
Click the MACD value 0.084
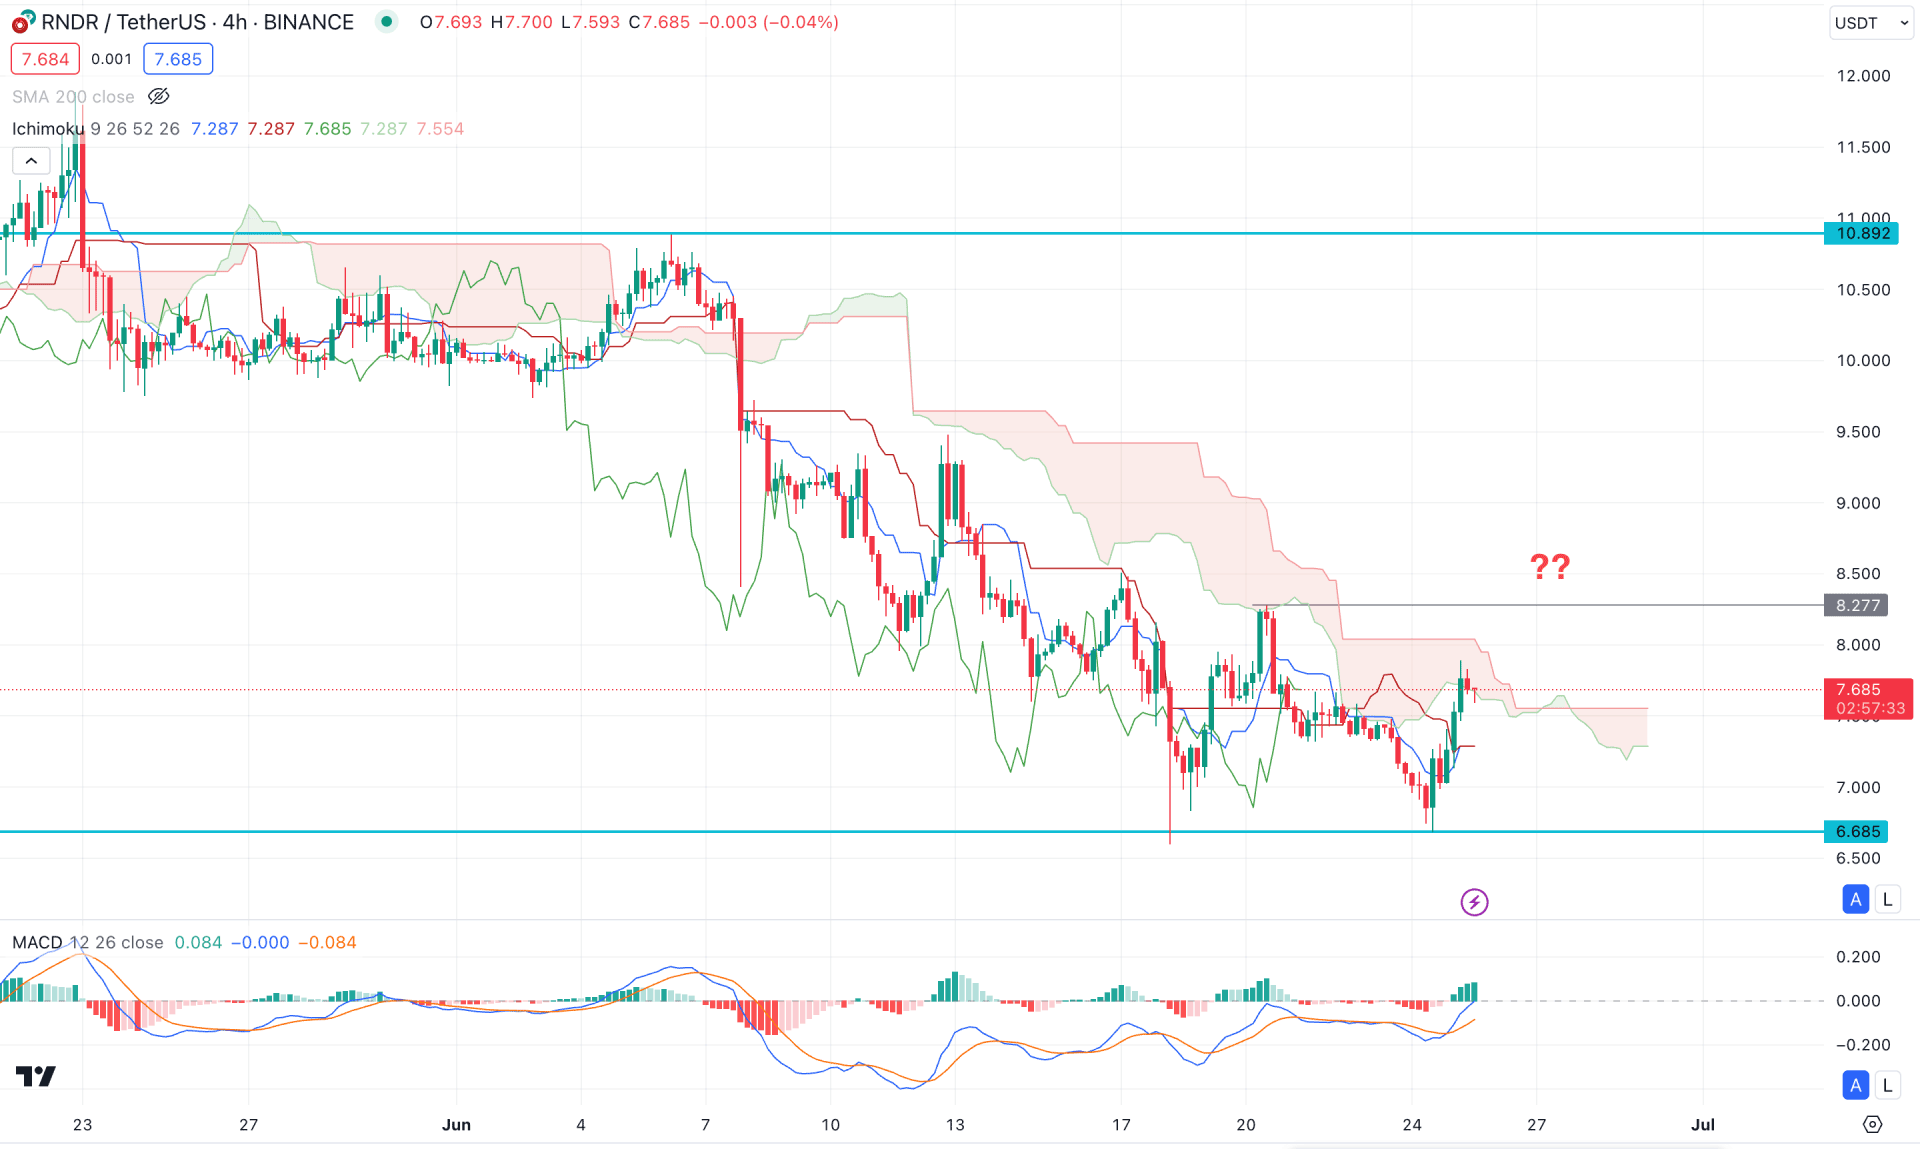click(198, 943)
